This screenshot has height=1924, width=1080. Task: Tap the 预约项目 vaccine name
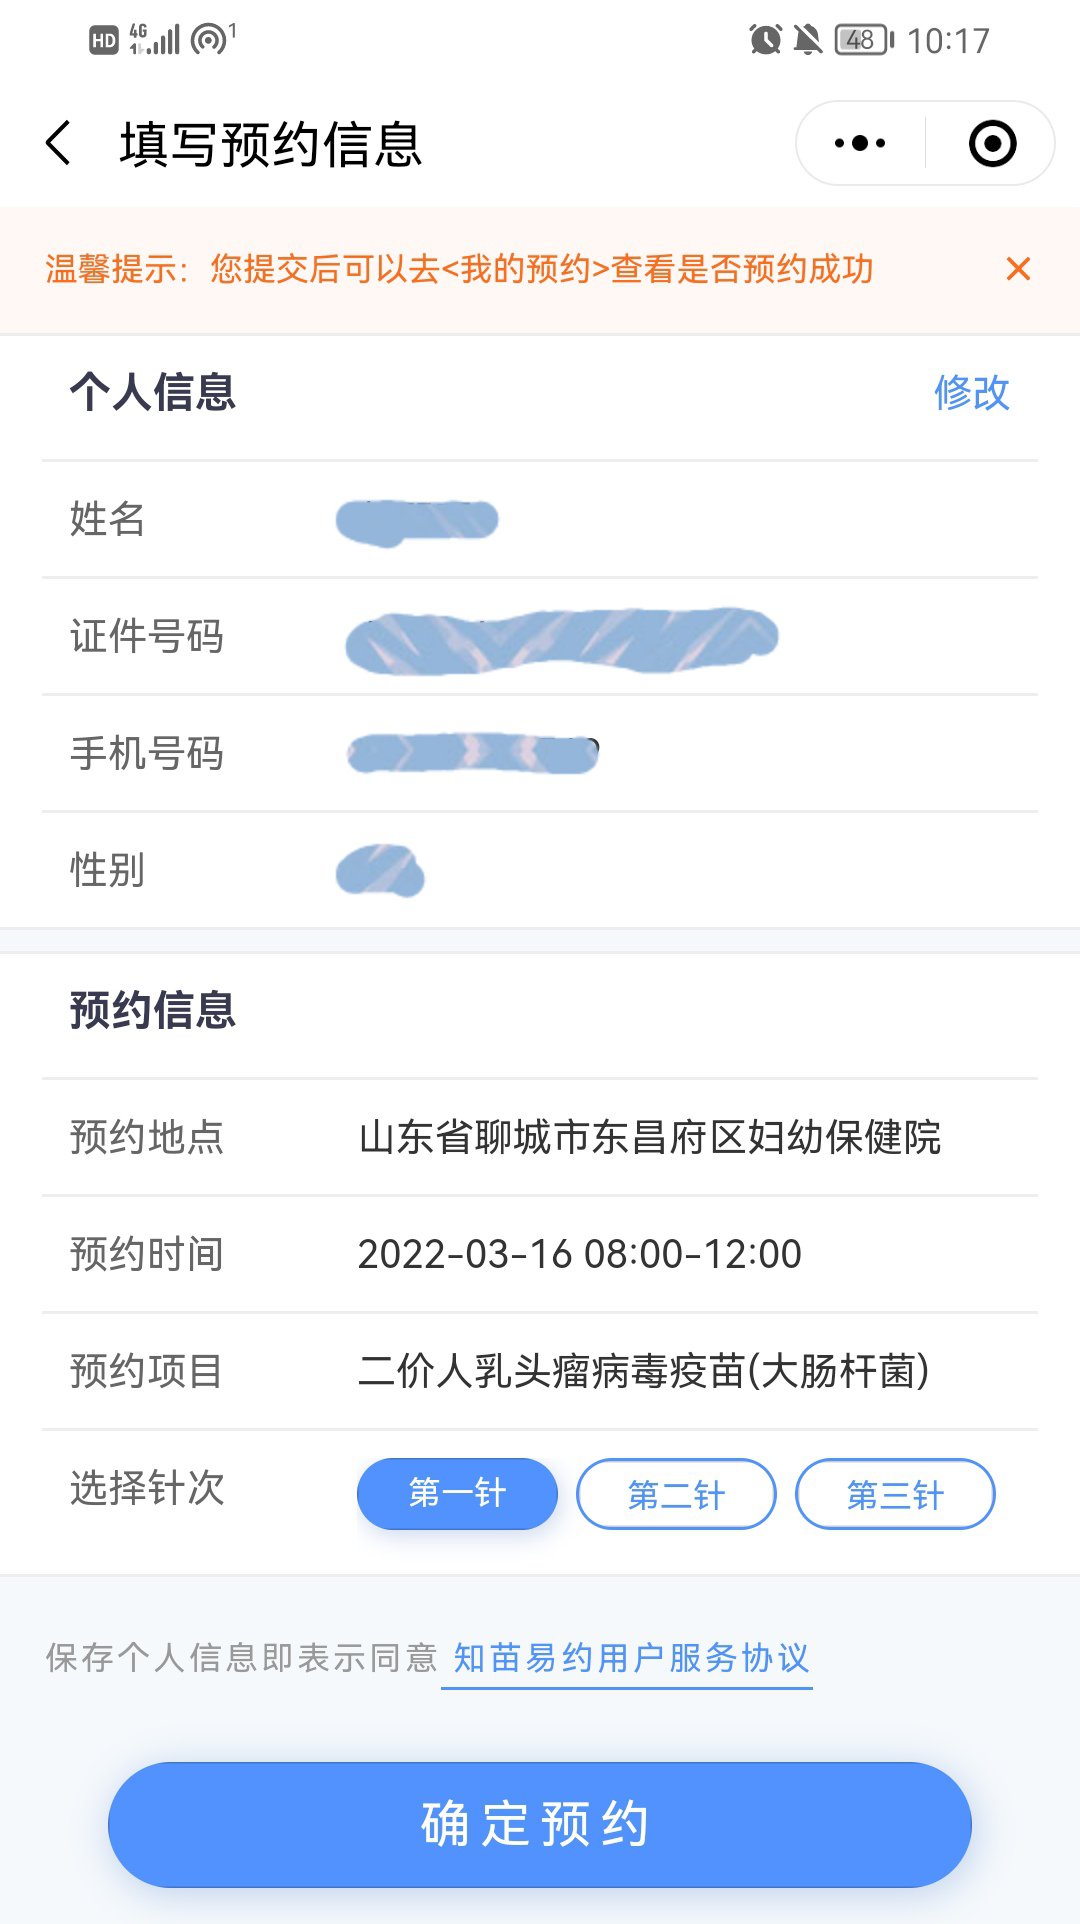click(x=644, y=1371)
